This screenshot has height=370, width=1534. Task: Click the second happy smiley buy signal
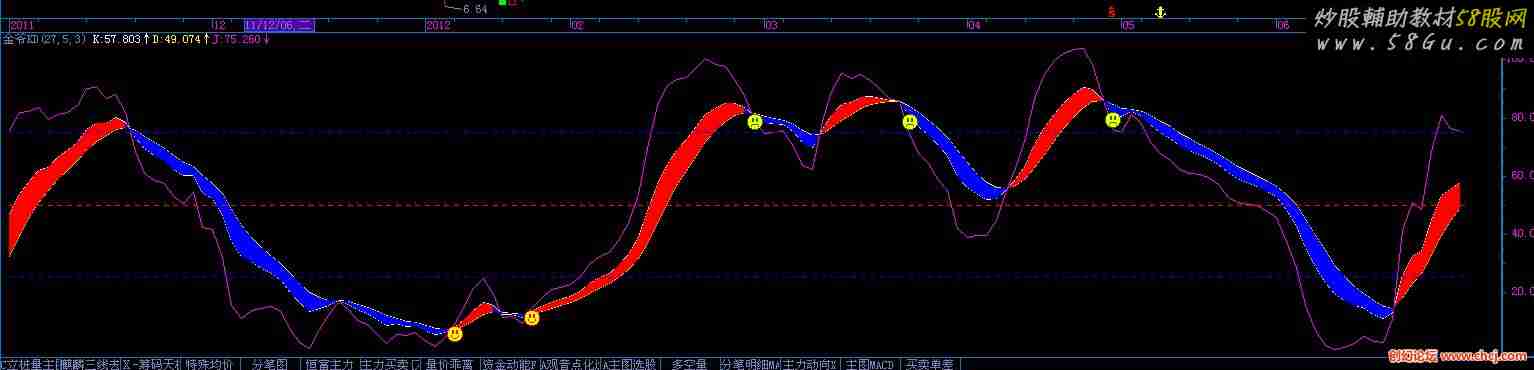[532, 318]
